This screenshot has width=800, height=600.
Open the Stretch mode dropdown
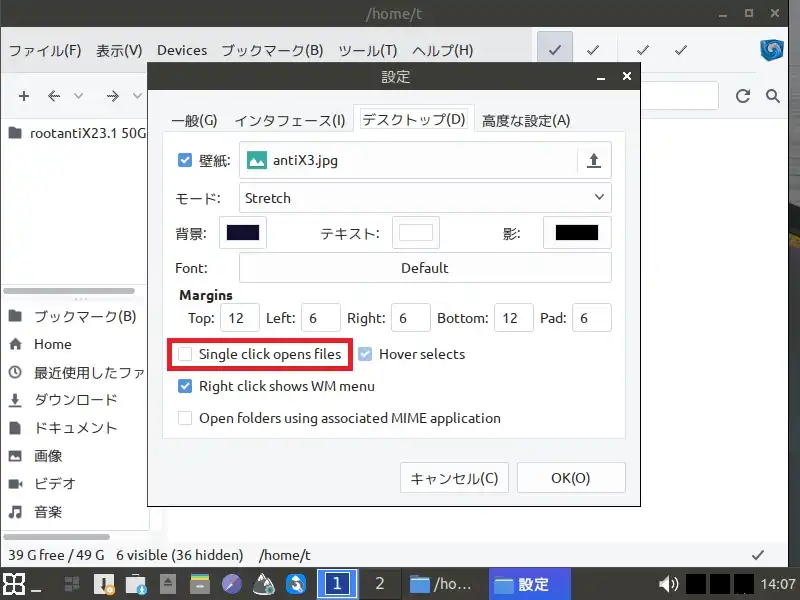[425, 198]
